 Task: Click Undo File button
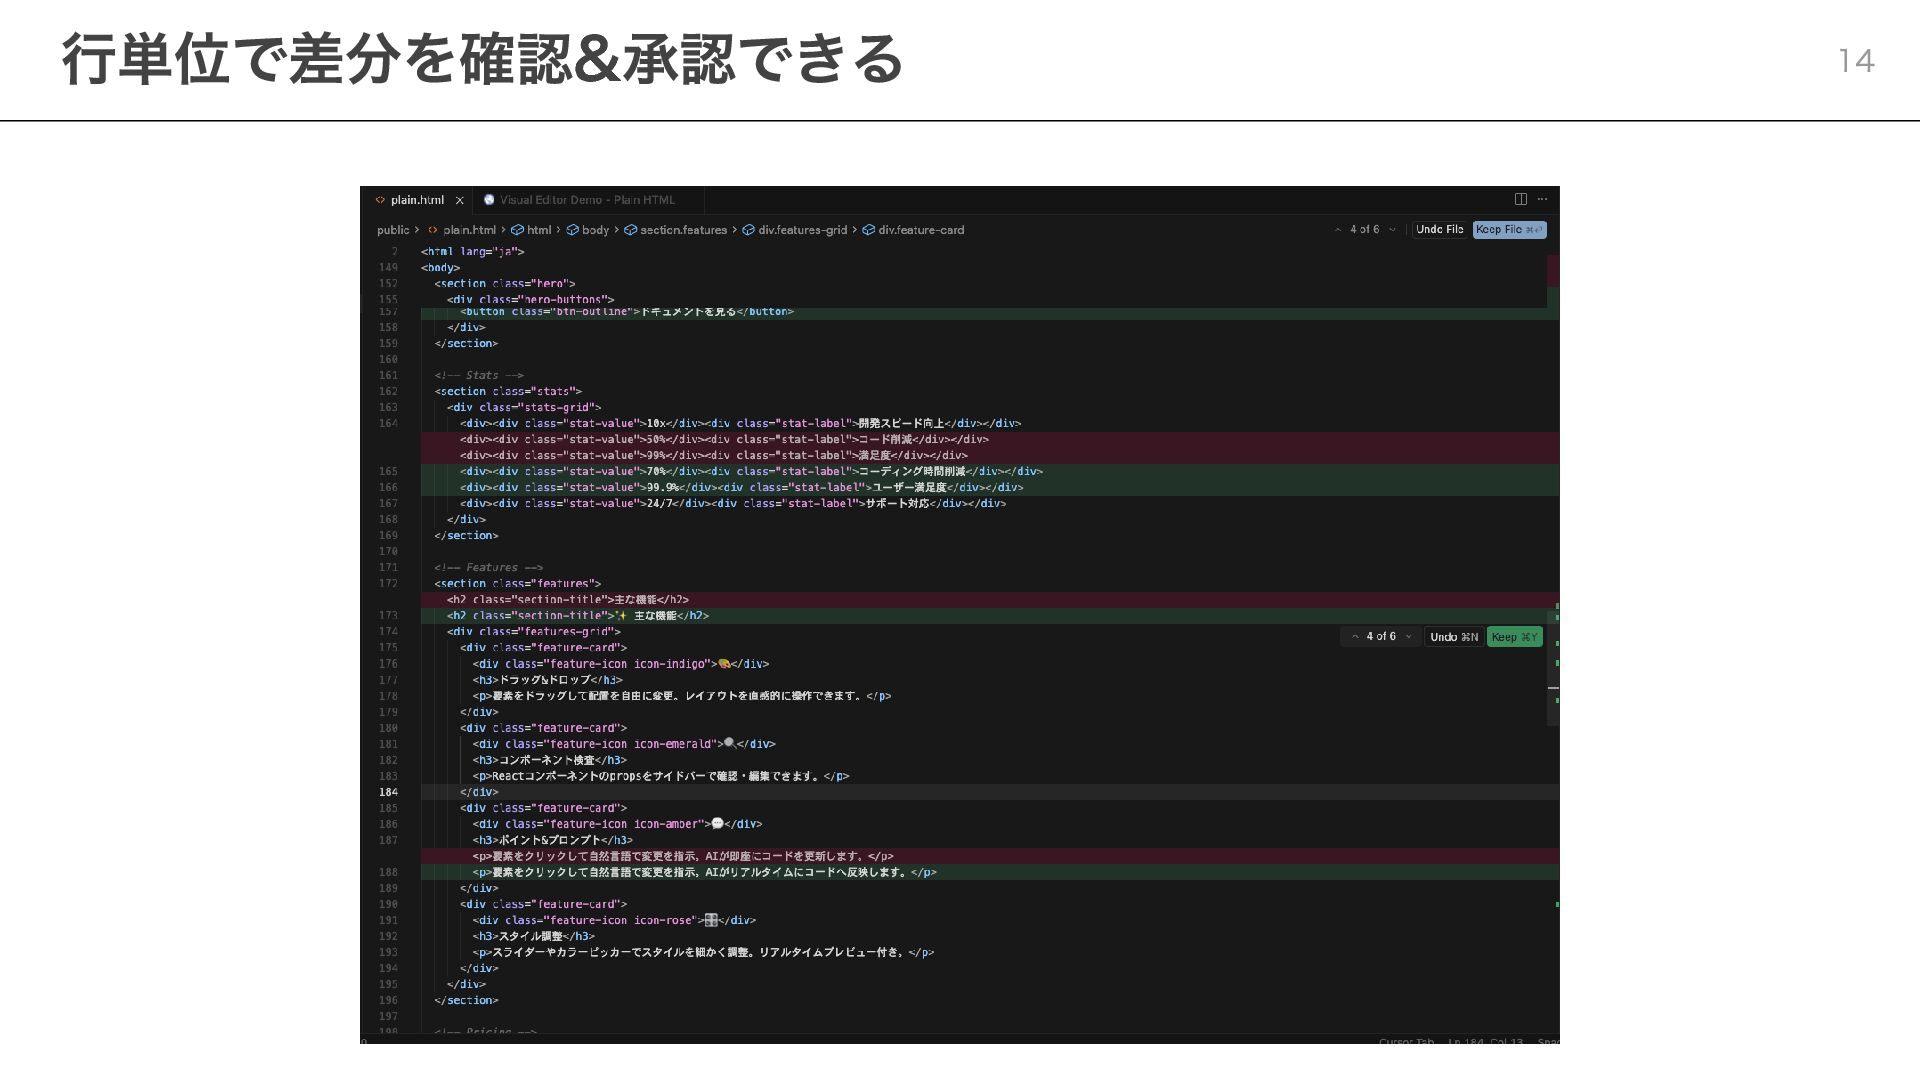(1439, 230)
